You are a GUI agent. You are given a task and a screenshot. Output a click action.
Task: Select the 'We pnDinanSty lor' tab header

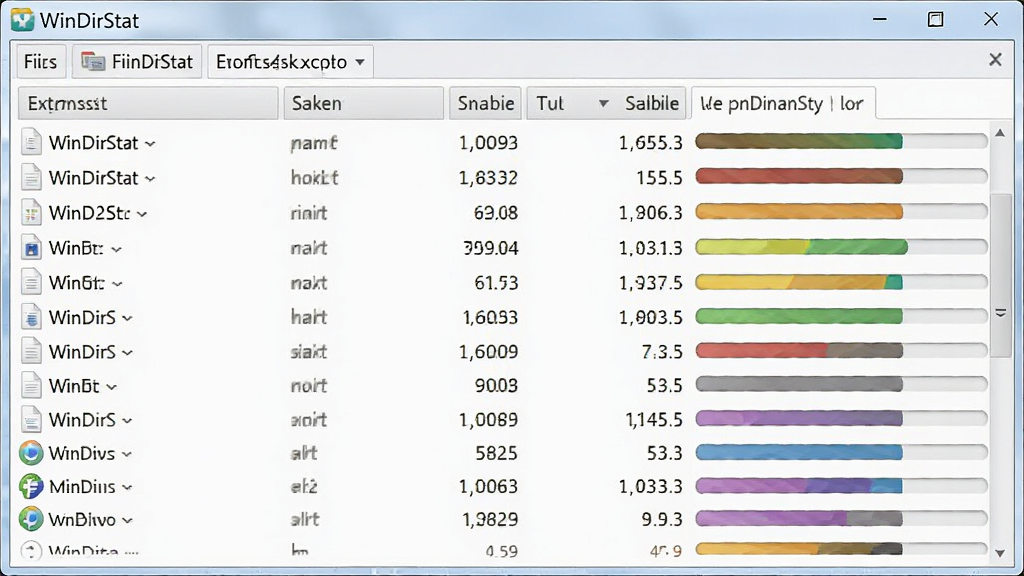[x=782, y=103]
